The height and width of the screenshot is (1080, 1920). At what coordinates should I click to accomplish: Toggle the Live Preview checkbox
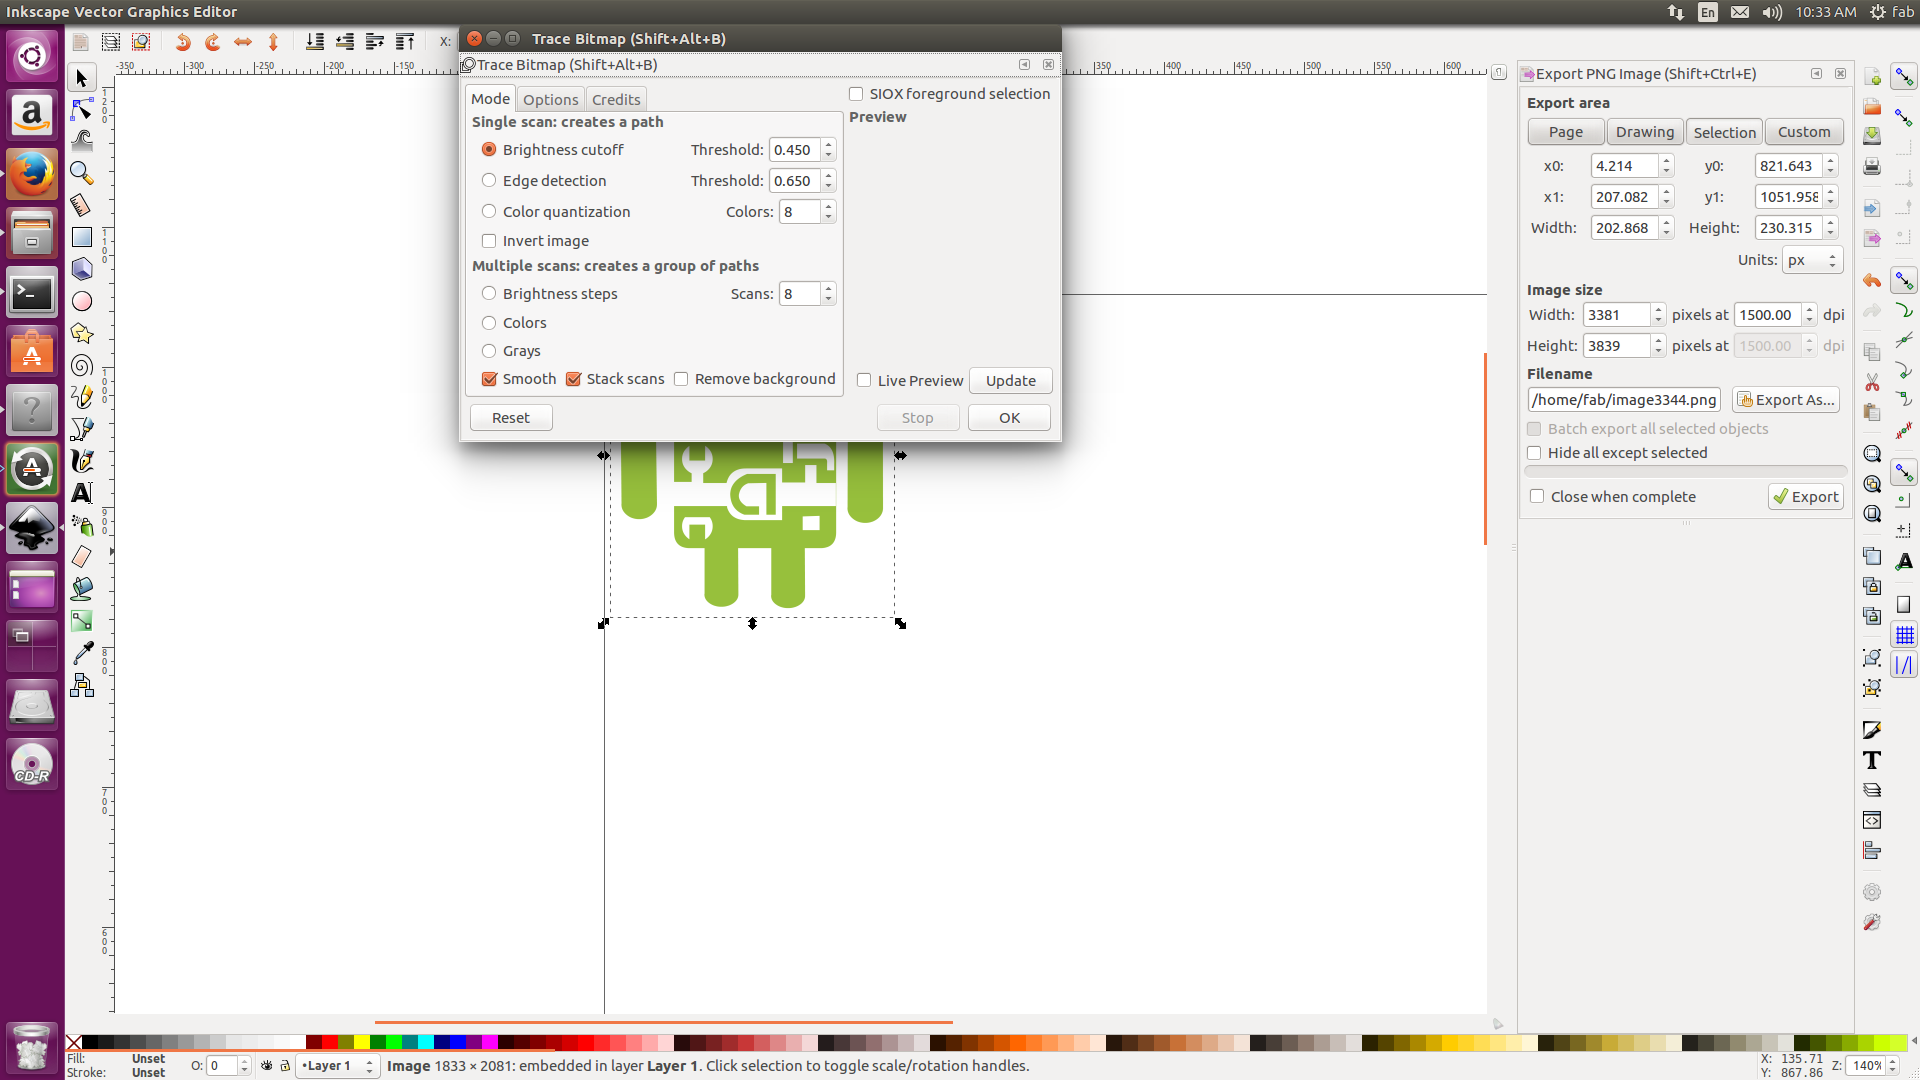coord(864,380)
